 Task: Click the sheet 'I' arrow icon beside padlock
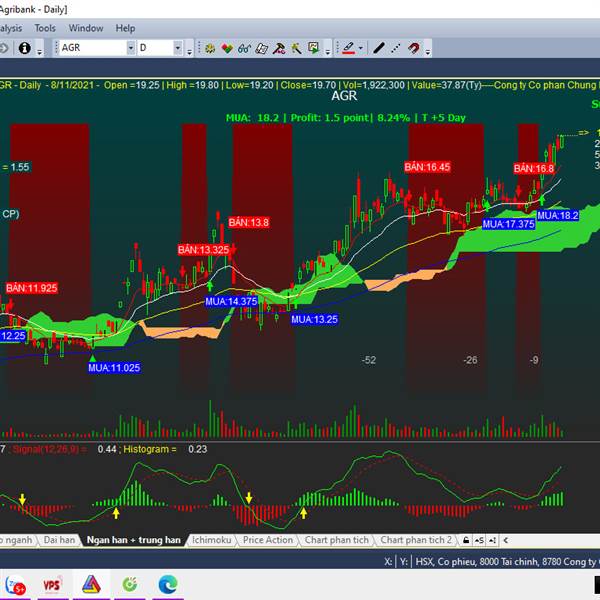[492, 540]
